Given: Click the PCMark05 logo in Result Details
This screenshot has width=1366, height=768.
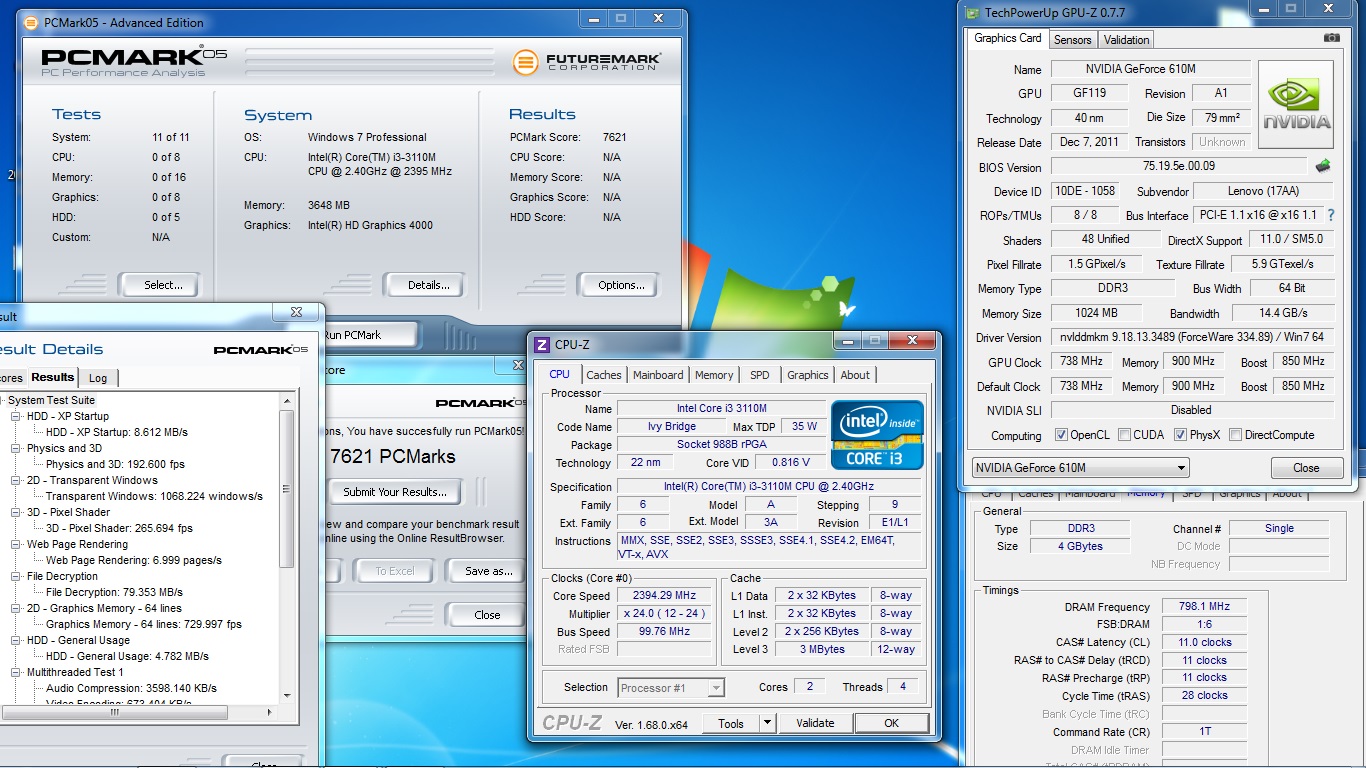Looking at the screenshot, I should point(261,350).
